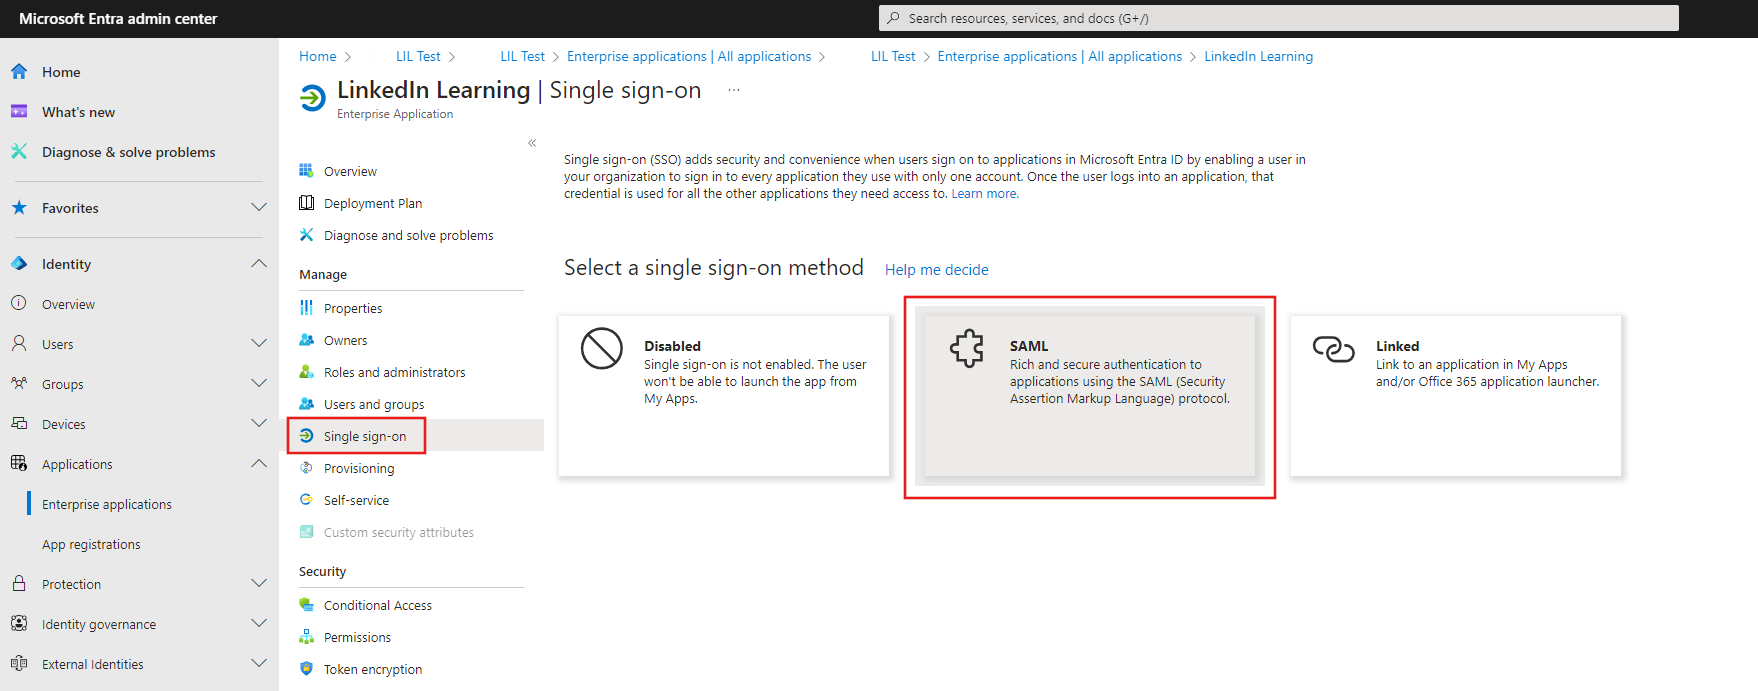Screen dimensions: 1758x691
Task: Click the Deployment Plan book icon
Action: 307,203
